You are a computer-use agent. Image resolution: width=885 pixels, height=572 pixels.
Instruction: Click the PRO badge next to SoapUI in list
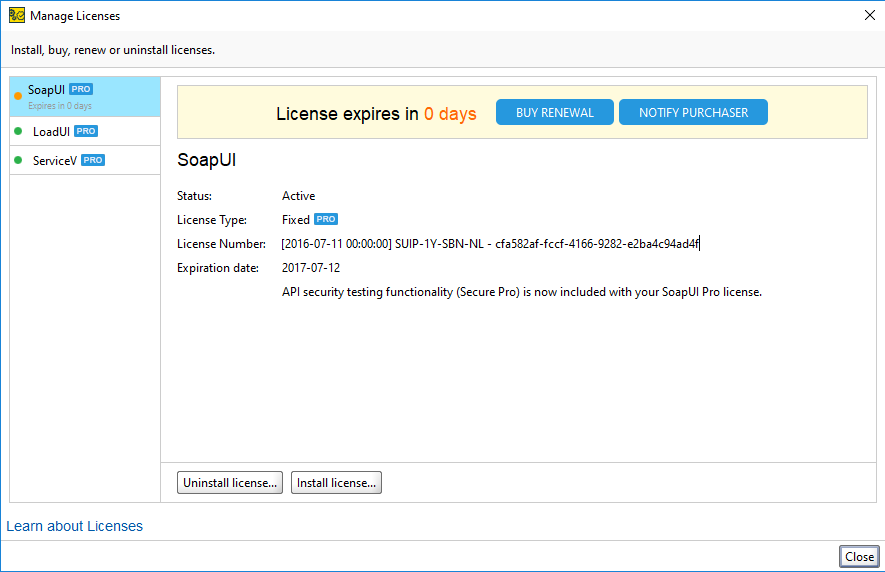[81, 89]
